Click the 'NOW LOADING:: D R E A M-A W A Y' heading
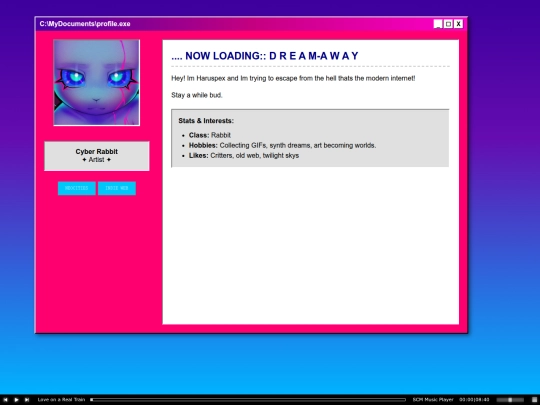 (x=265, y=56)
